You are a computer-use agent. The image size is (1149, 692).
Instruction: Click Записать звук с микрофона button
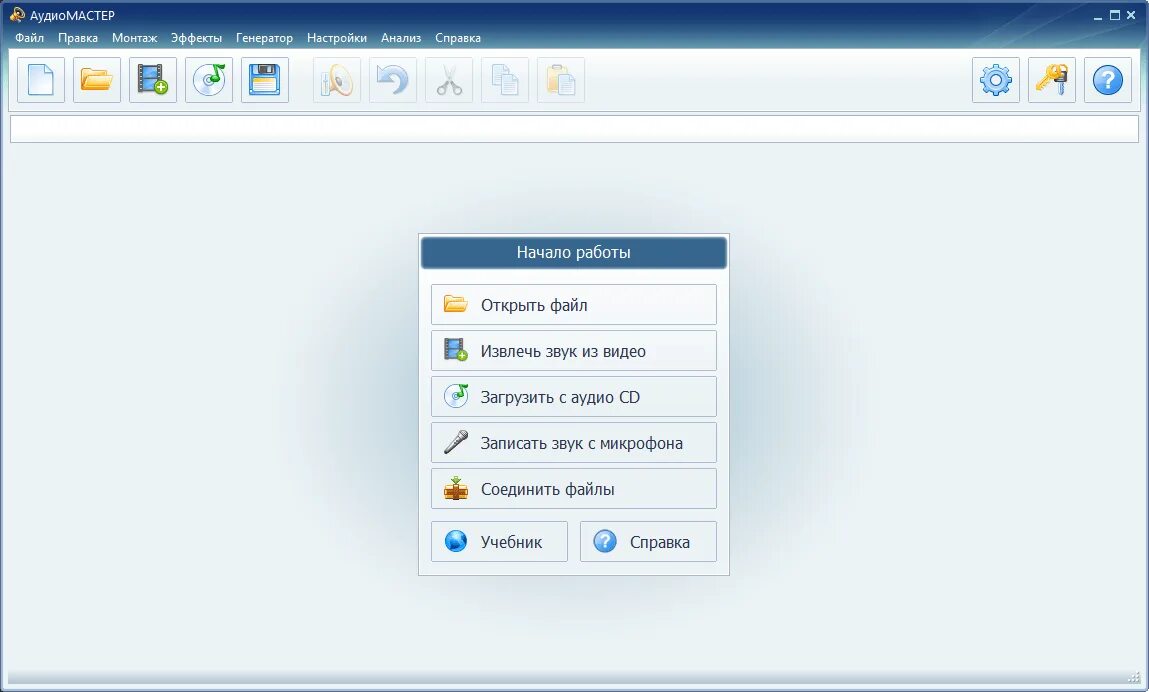[x=574, y=443]
